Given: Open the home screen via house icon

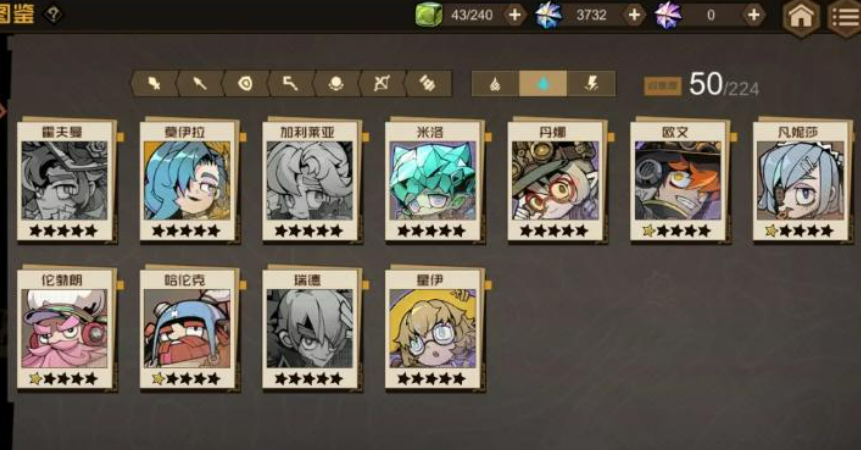Looking at the screenshot, I should tap(801, 17).
